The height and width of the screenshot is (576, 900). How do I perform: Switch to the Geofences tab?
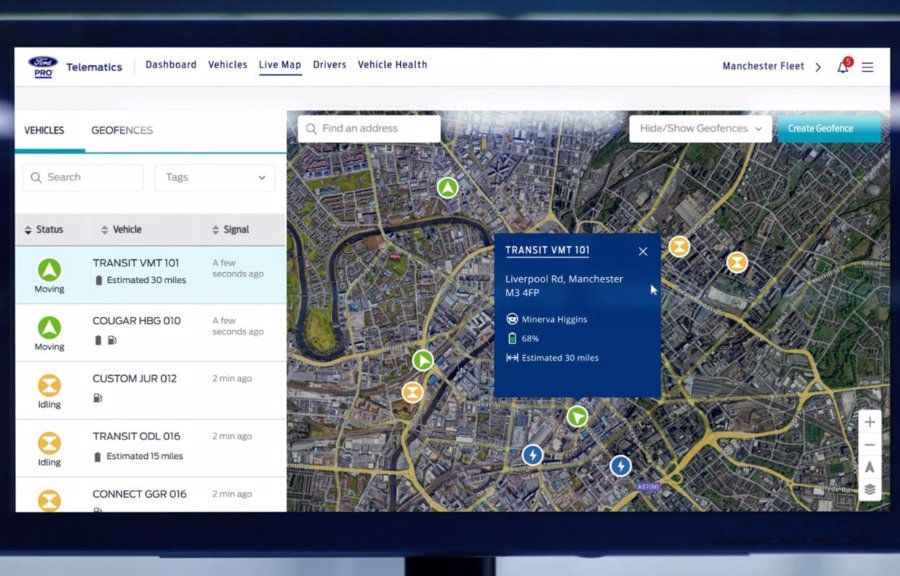[122, 130]
